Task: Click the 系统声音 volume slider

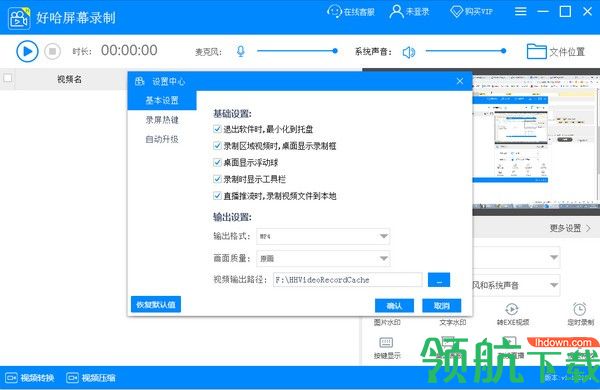Action: (466, 51)
